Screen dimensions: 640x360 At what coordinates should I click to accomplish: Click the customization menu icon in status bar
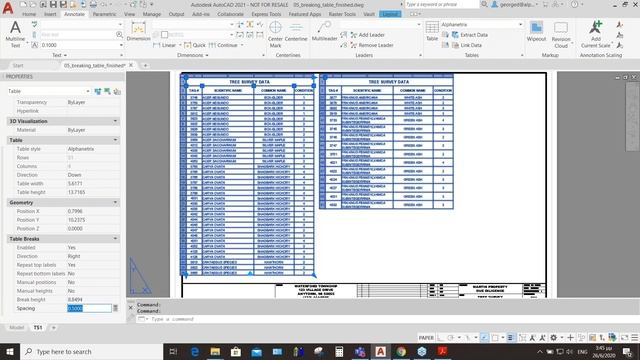(635, 338)
